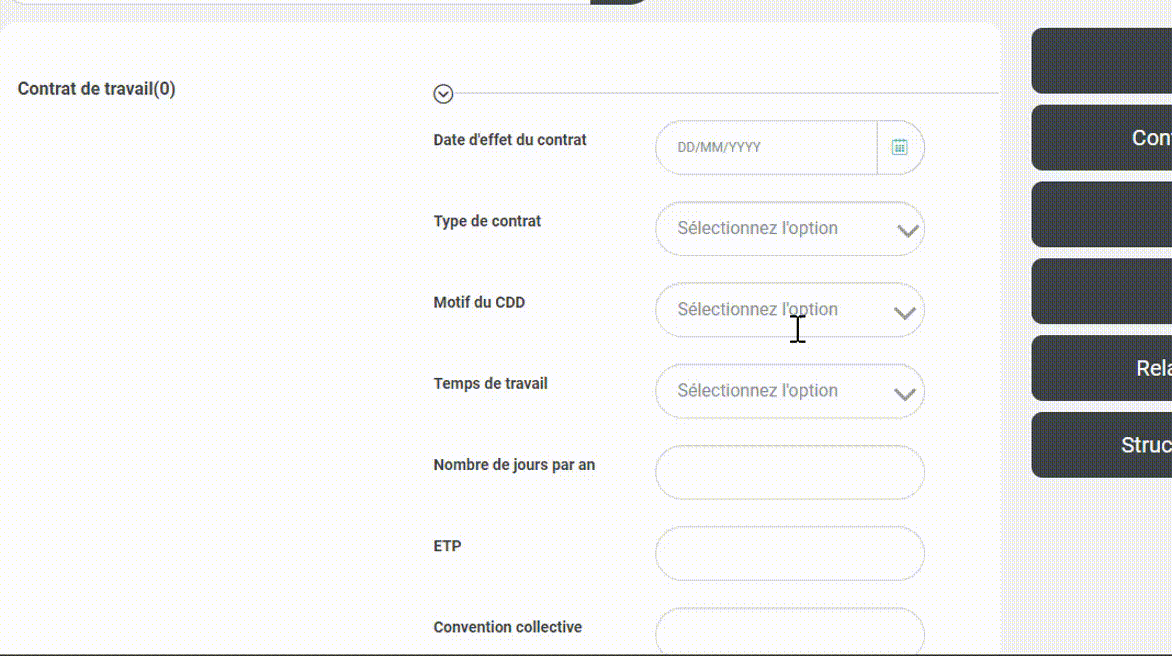The width and height of the screenshot is (1172, 656).
Task: Click the blank dark button just above "Rela"
Action: pos(1102,291)
